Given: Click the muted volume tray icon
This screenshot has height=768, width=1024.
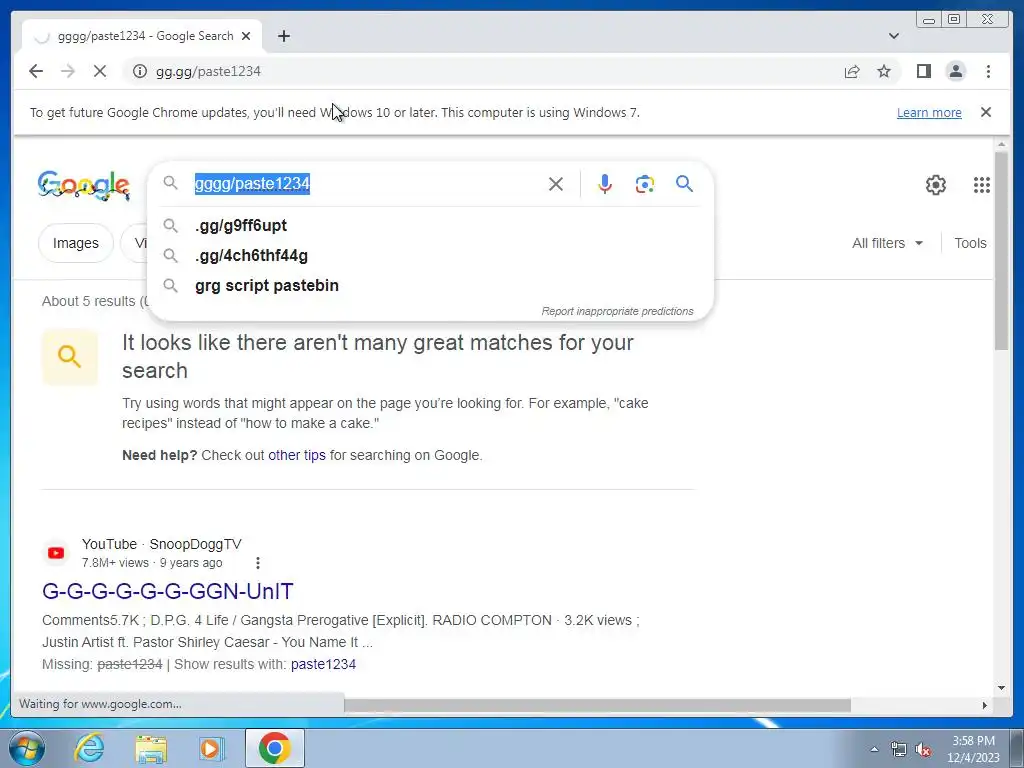Looking at the screenshot, I should click(923, 750).
